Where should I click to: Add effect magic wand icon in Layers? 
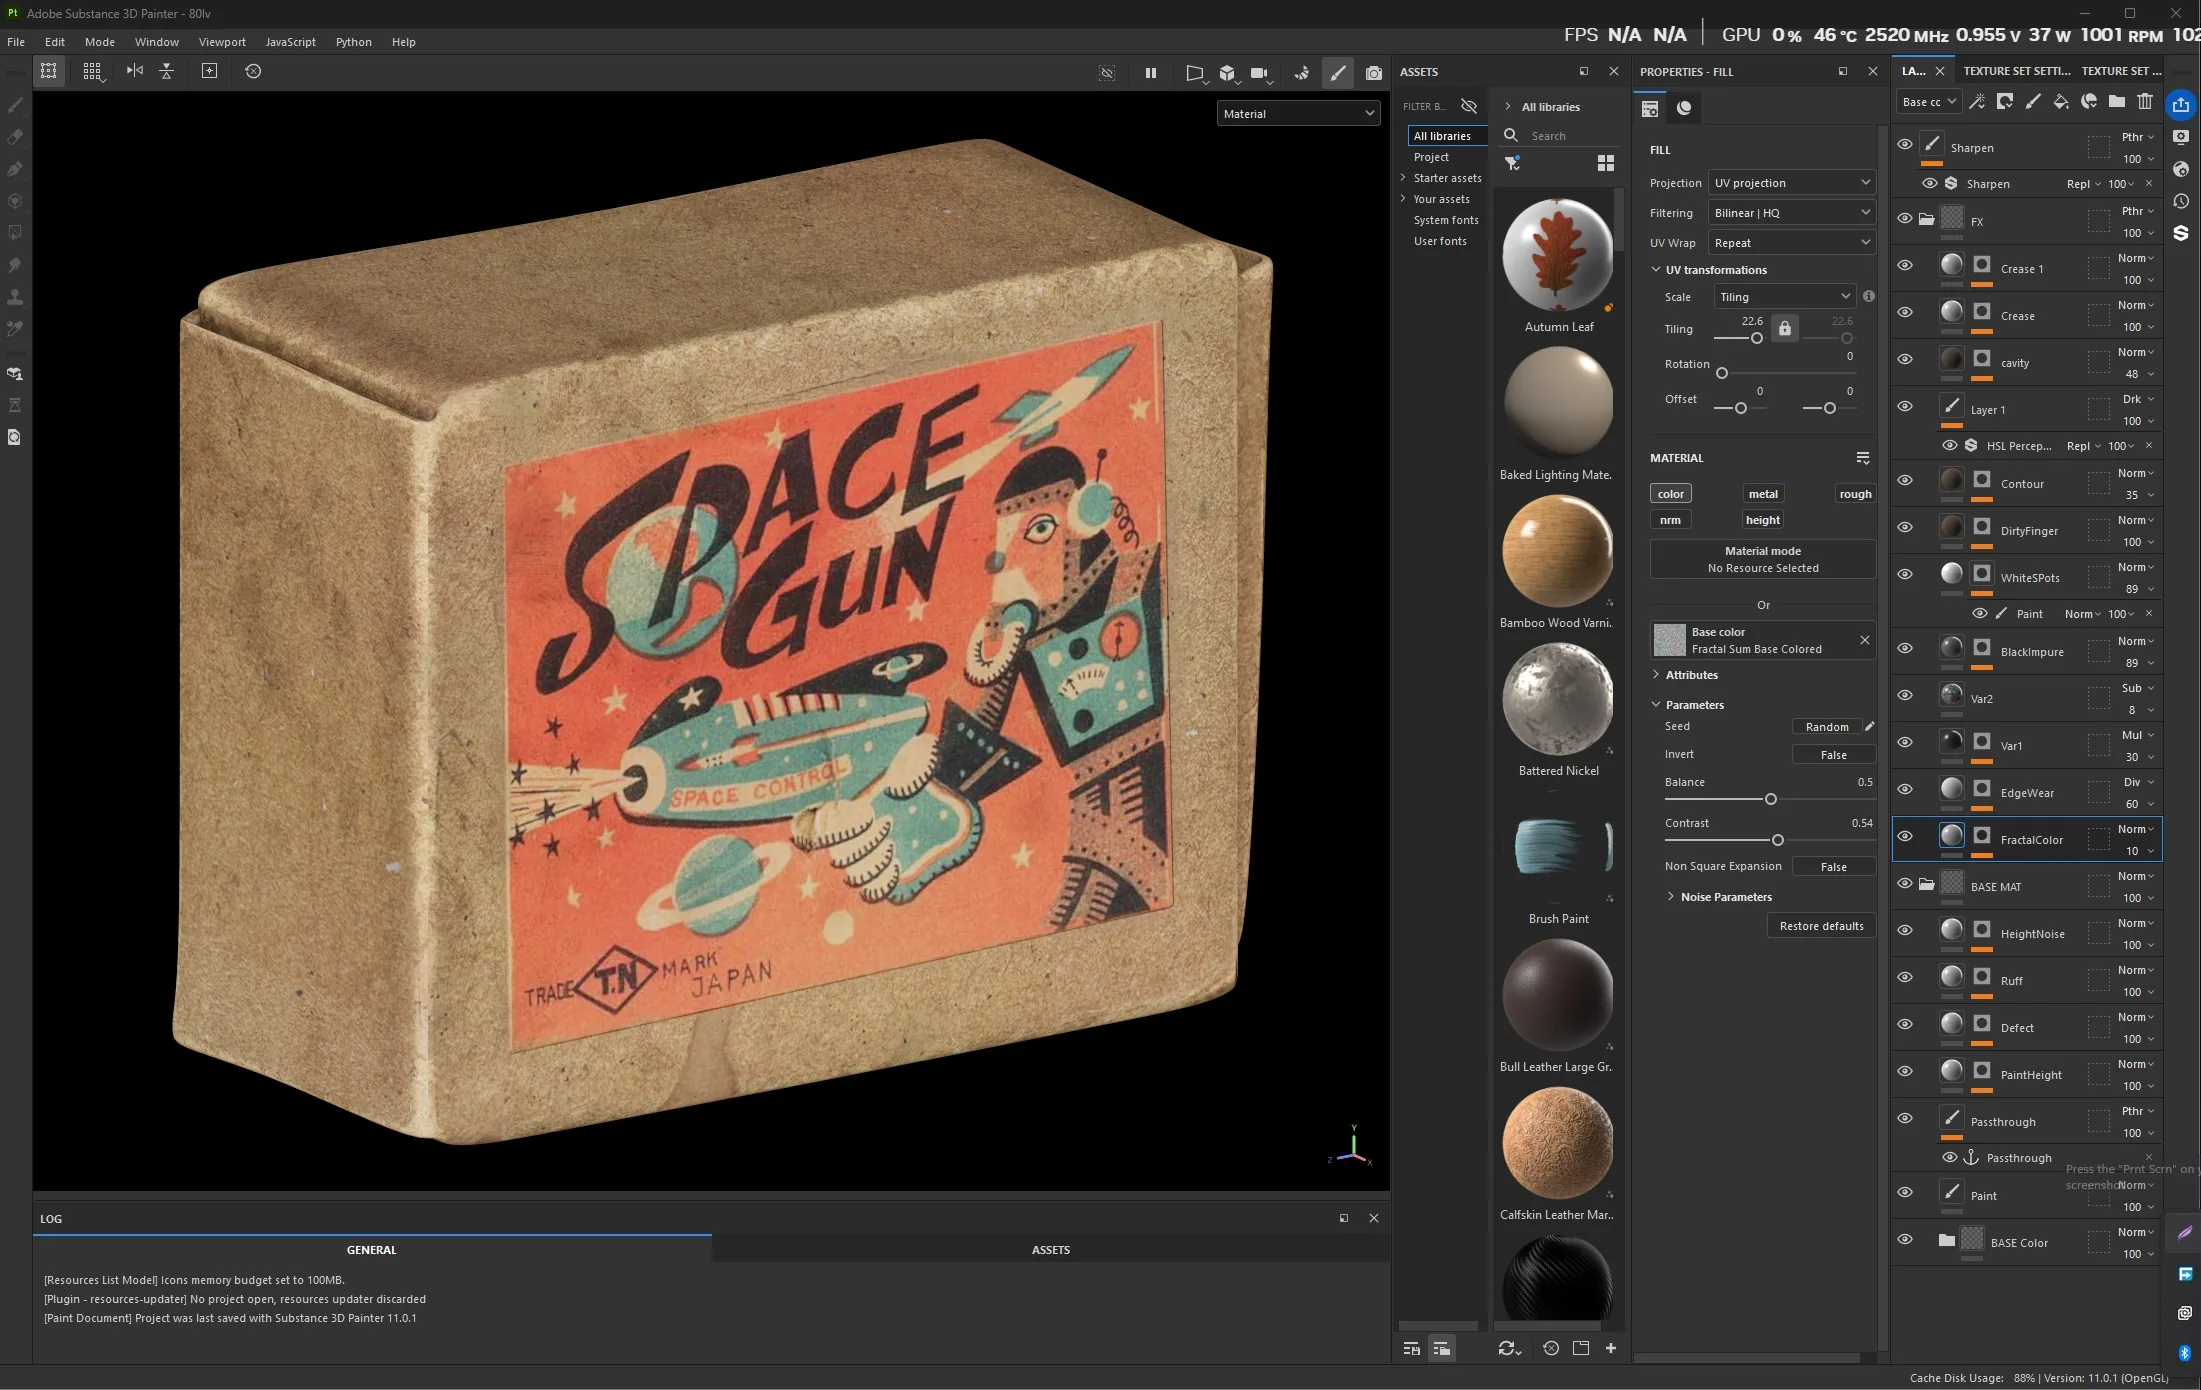[x=1977, y=101]
